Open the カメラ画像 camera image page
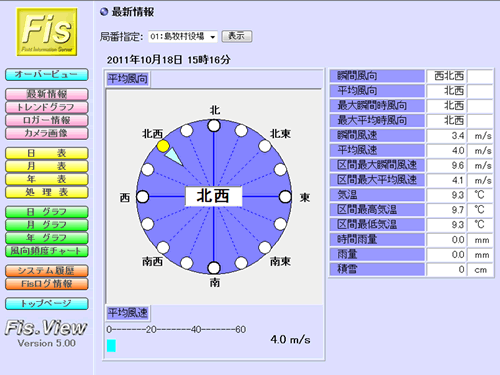The height and width of the screenshot is (375, 500). click(47, 133)
